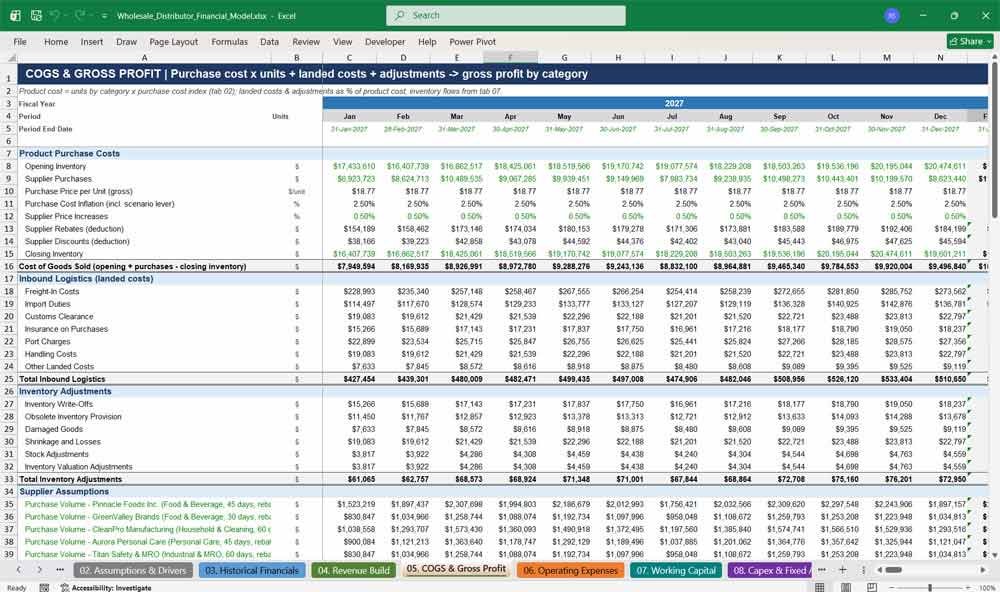Screen dimensions: 1000x592
Task: Click the zoom out minus button
Action: (891, 587)
